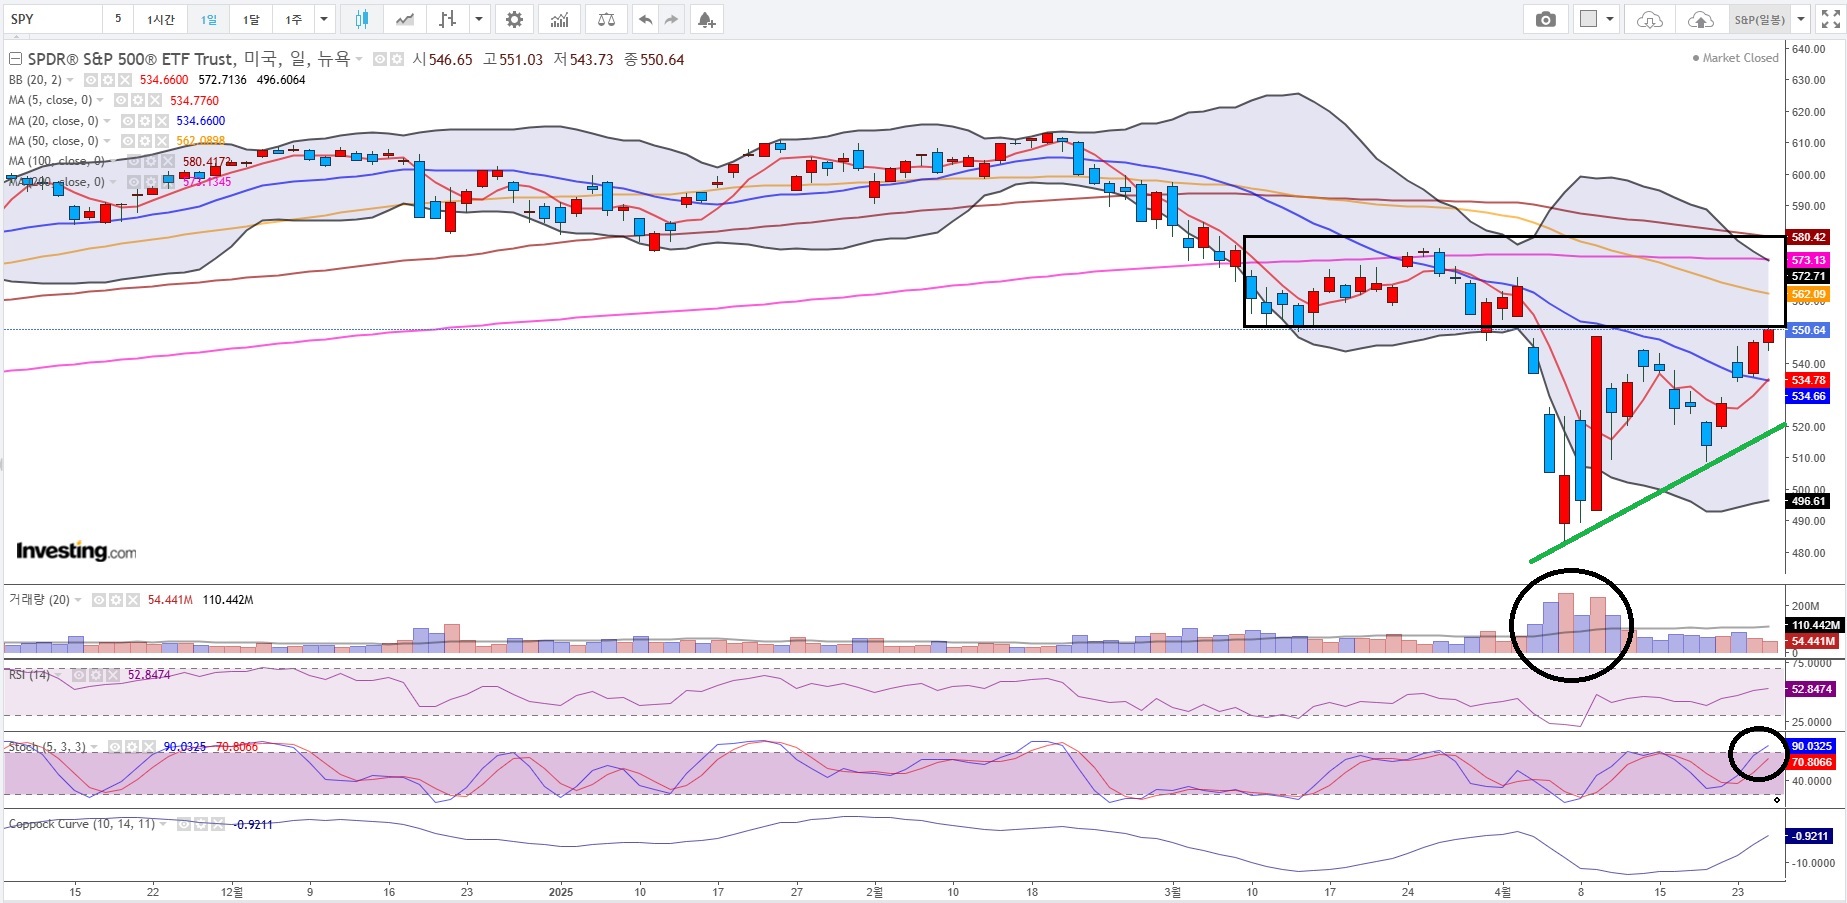
Task: Hide the SPDR S&P 500 price series
Action: (x=379, y=60)
